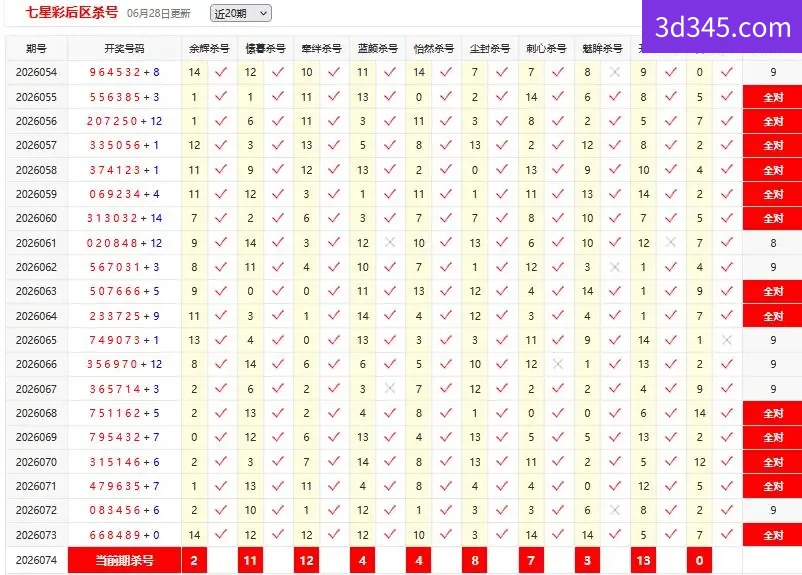Select the 魅眸杀号 column header
This screenshot has height=575, width=802.
click(x=602, y=49)
